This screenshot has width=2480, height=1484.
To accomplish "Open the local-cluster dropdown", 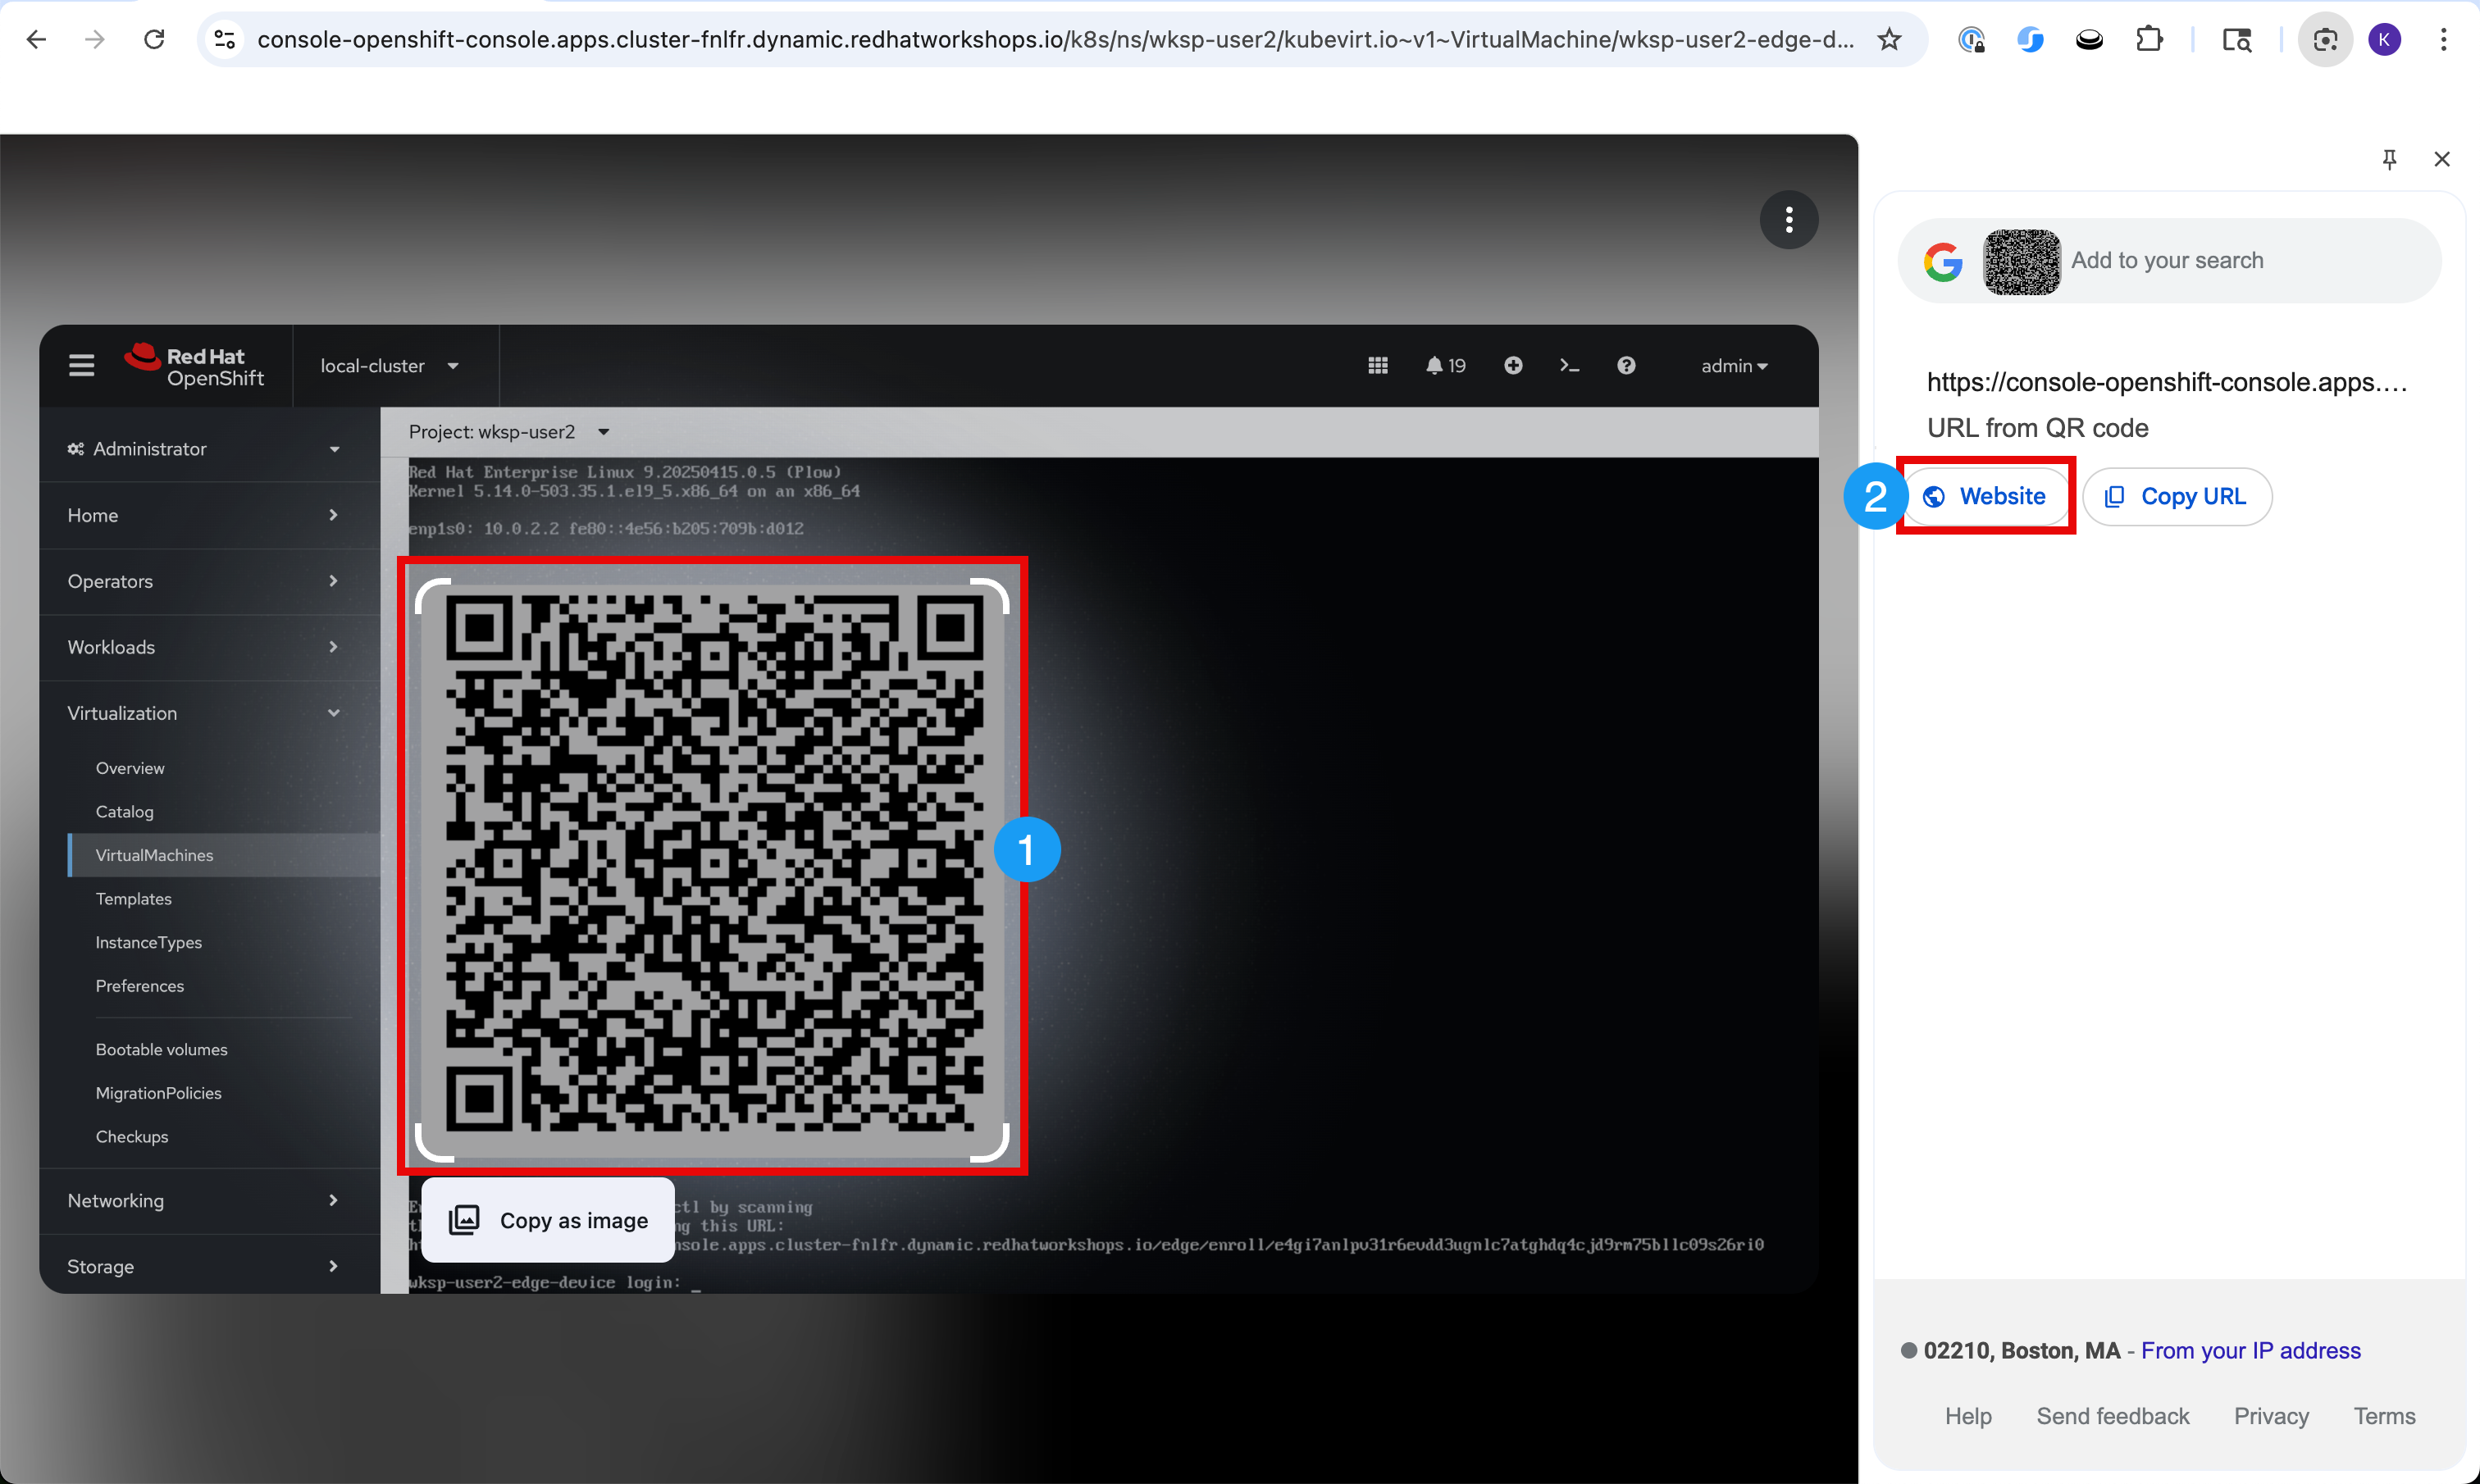I will (390, 366).
